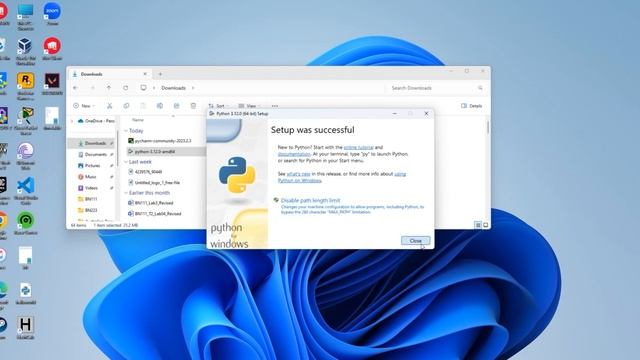Open the Razer Cortex green desktop icon
640x360 pixels.
click(25, 223)
